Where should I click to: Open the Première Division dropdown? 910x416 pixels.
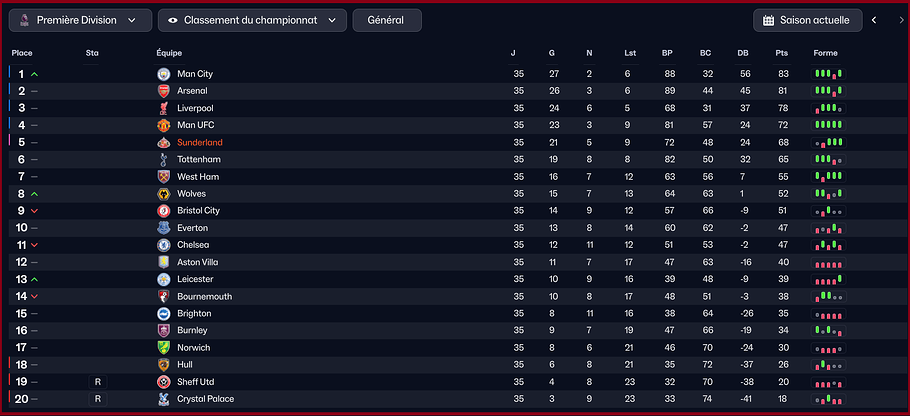tap(80, 20)
